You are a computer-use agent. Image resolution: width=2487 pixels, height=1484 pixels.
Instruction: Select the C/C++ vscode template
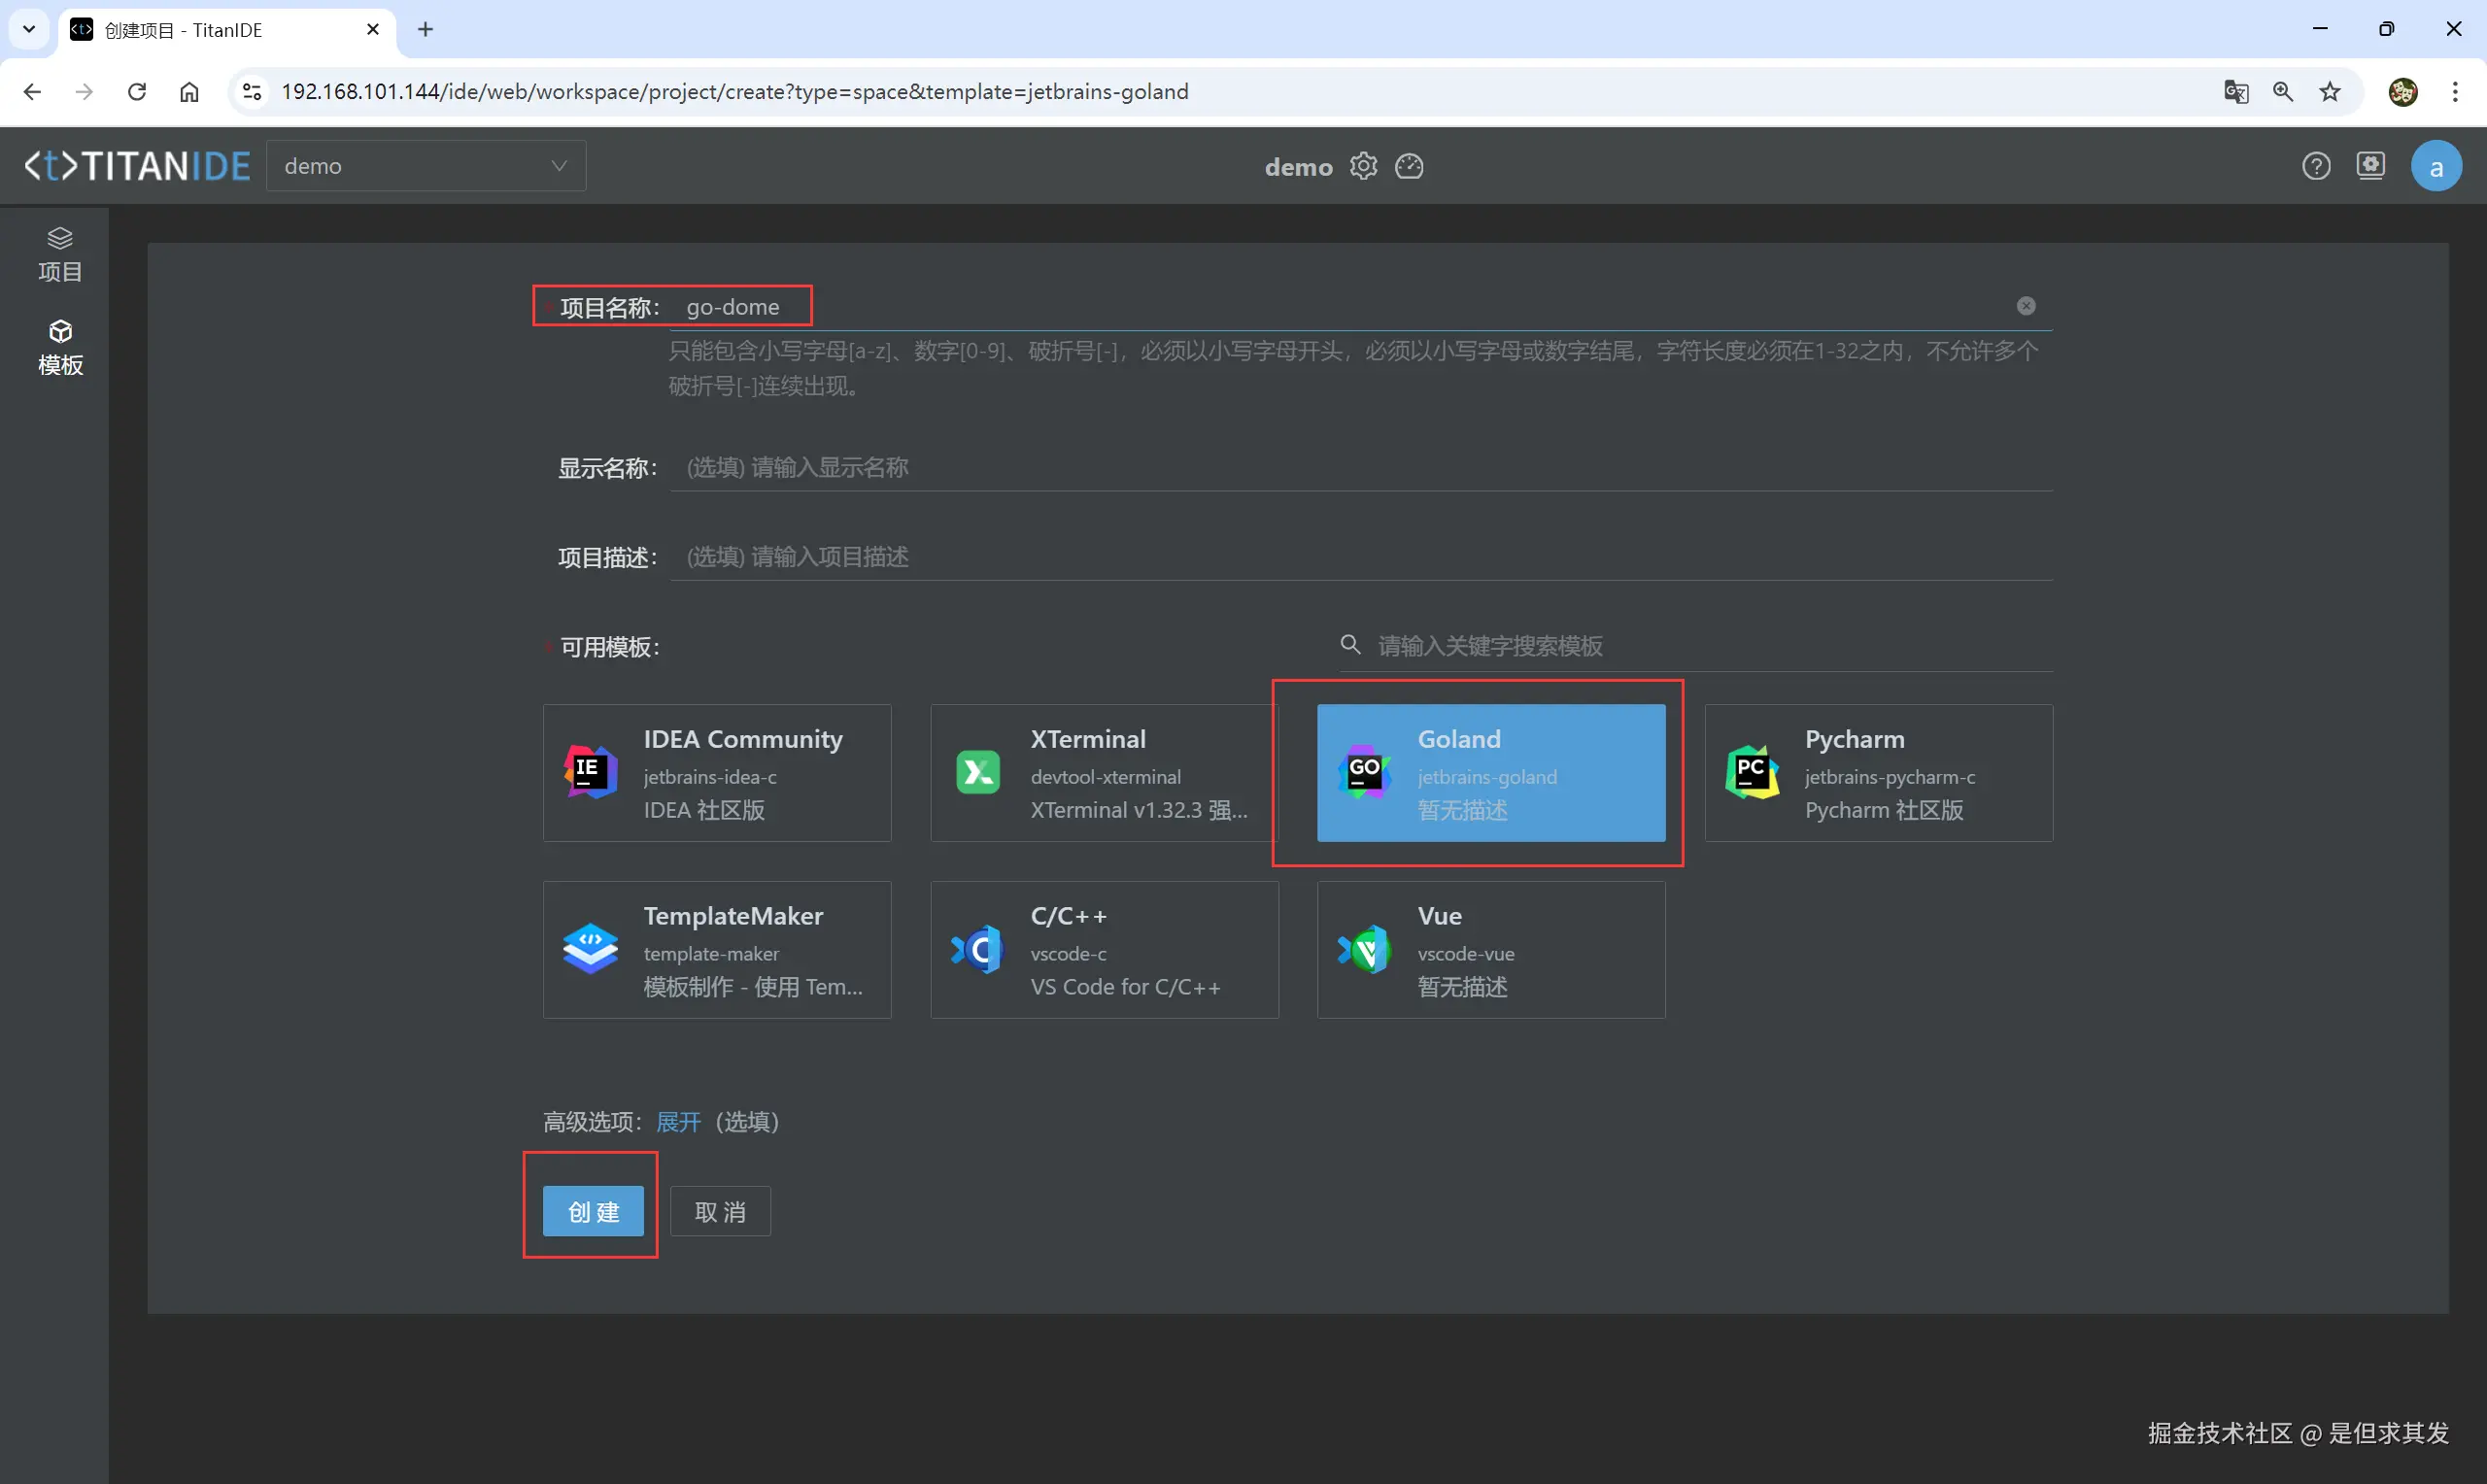point(1104,950)
